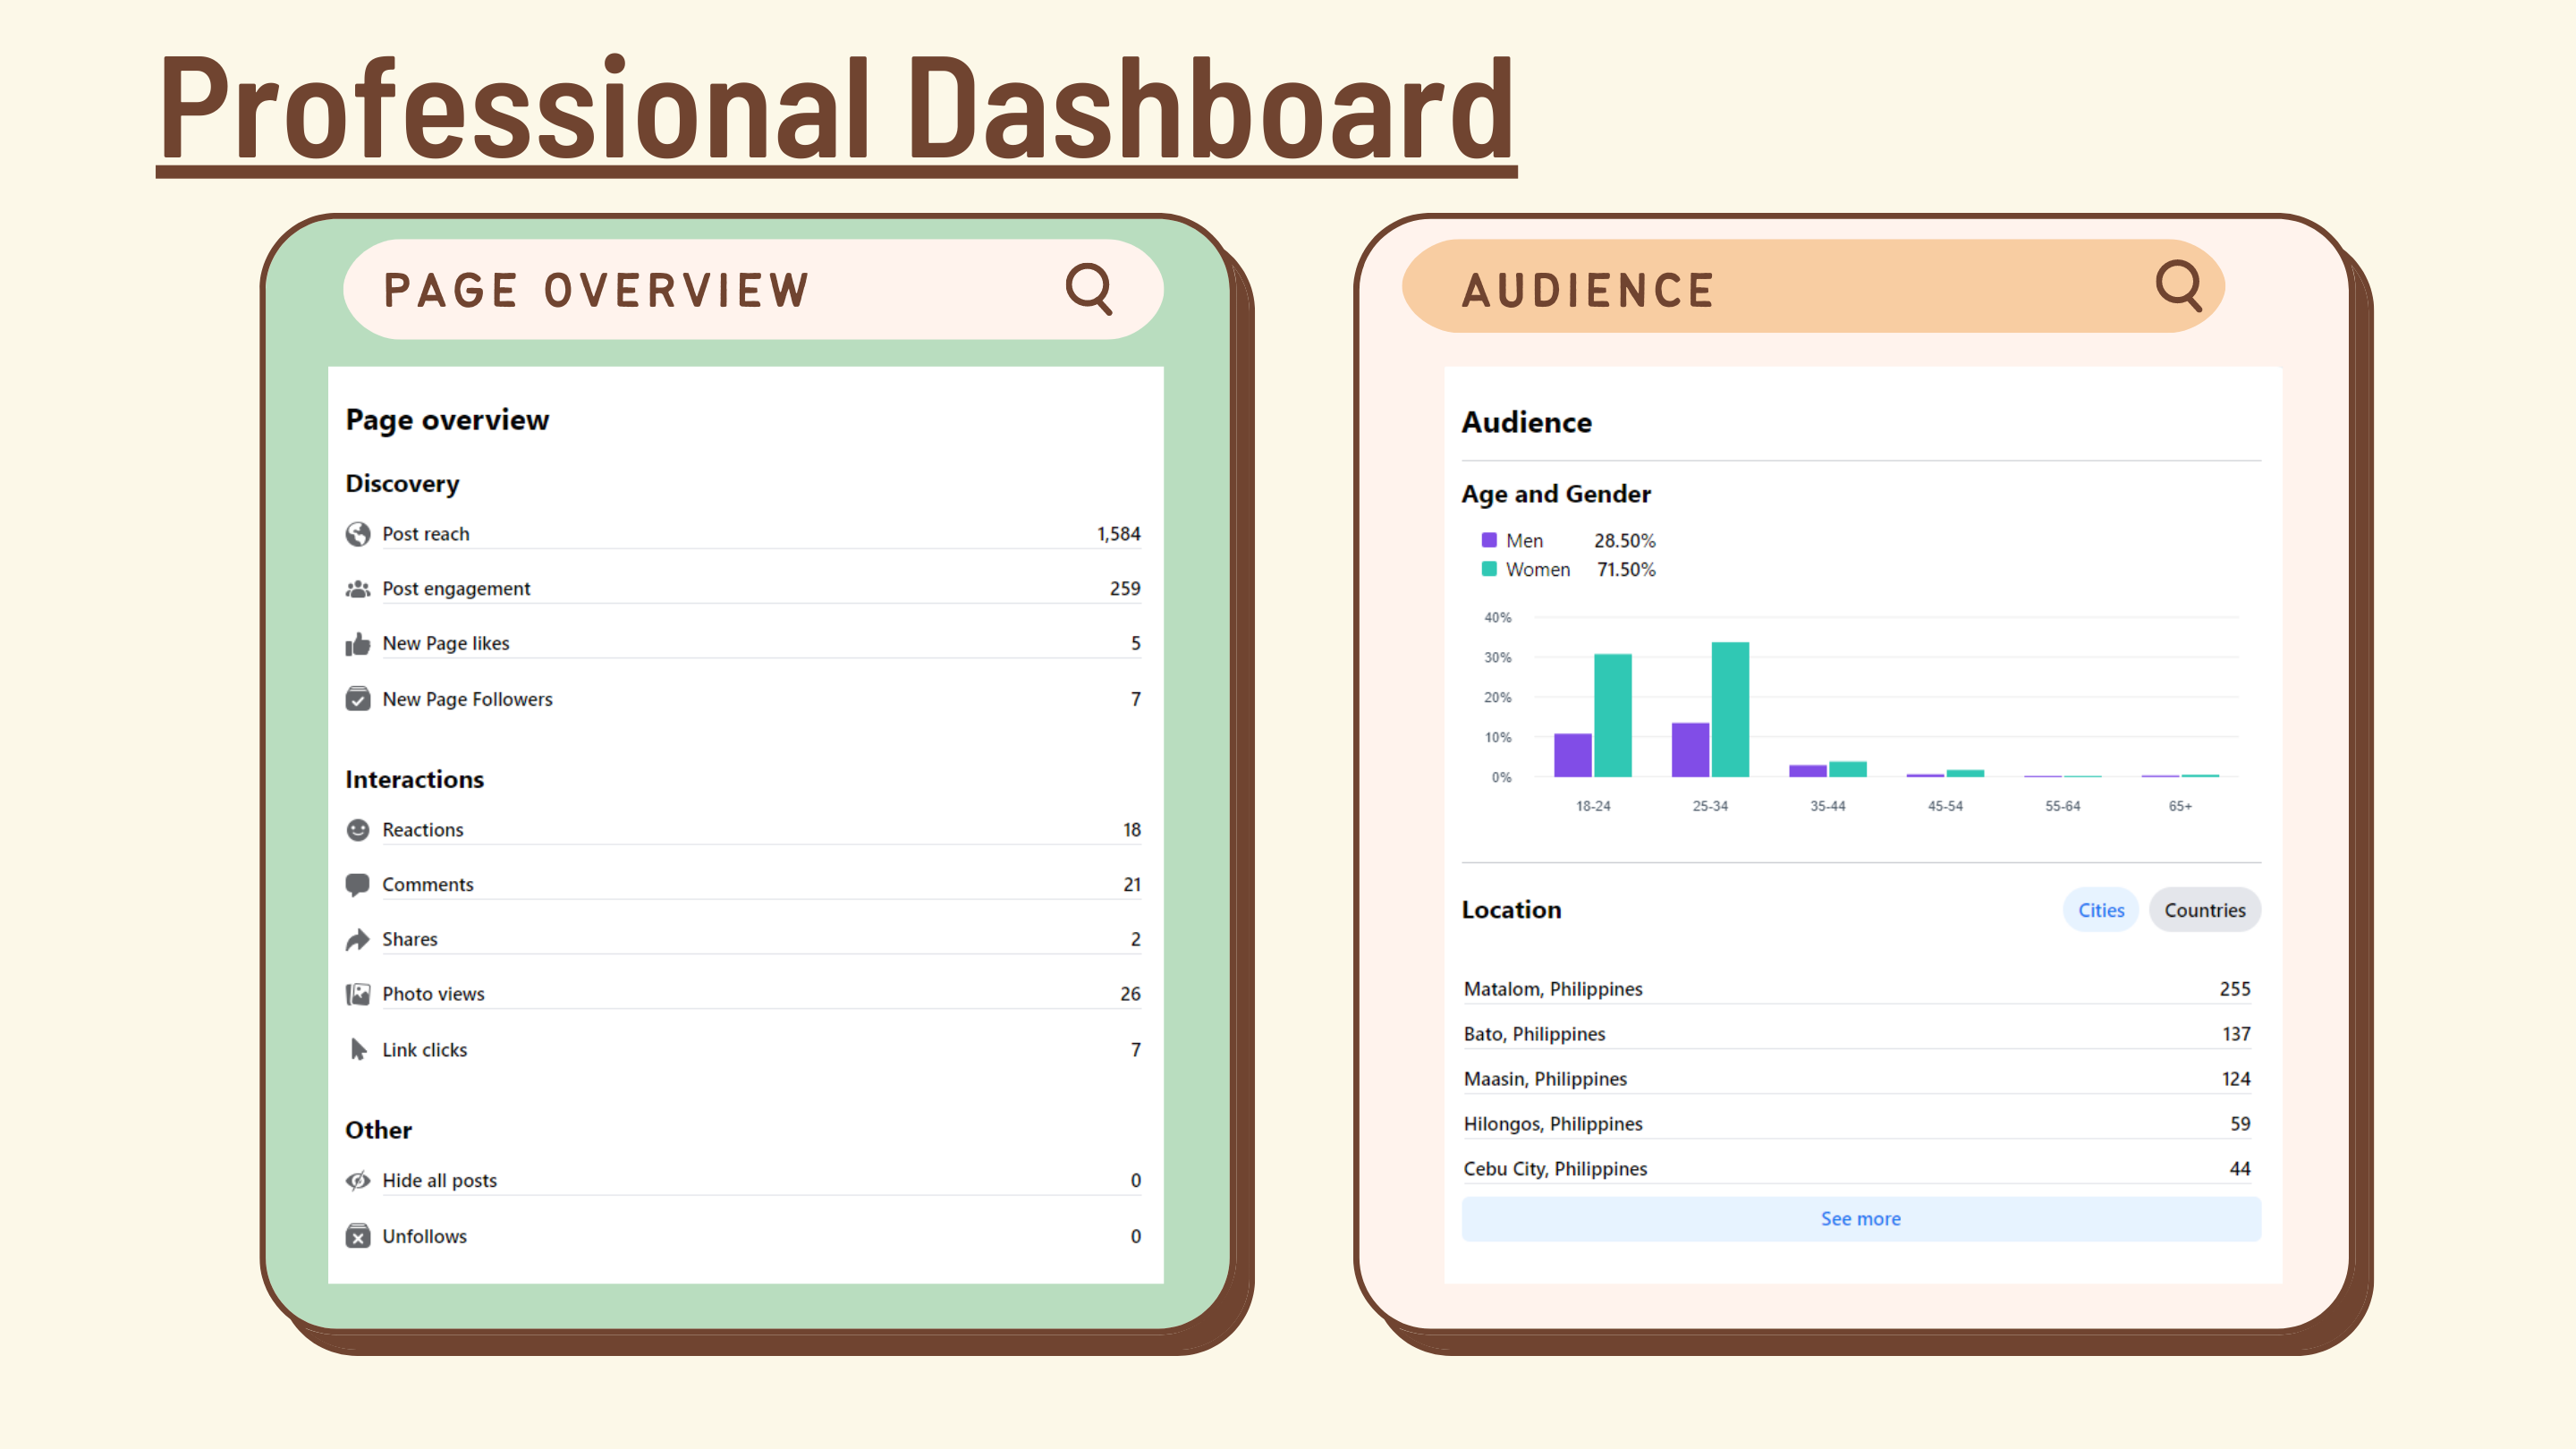Click the smiley icon beside Reactions
Image resolution: width=2576 pixels, height=1449 pixels.
pyautogui.click(x=358, y=830)
